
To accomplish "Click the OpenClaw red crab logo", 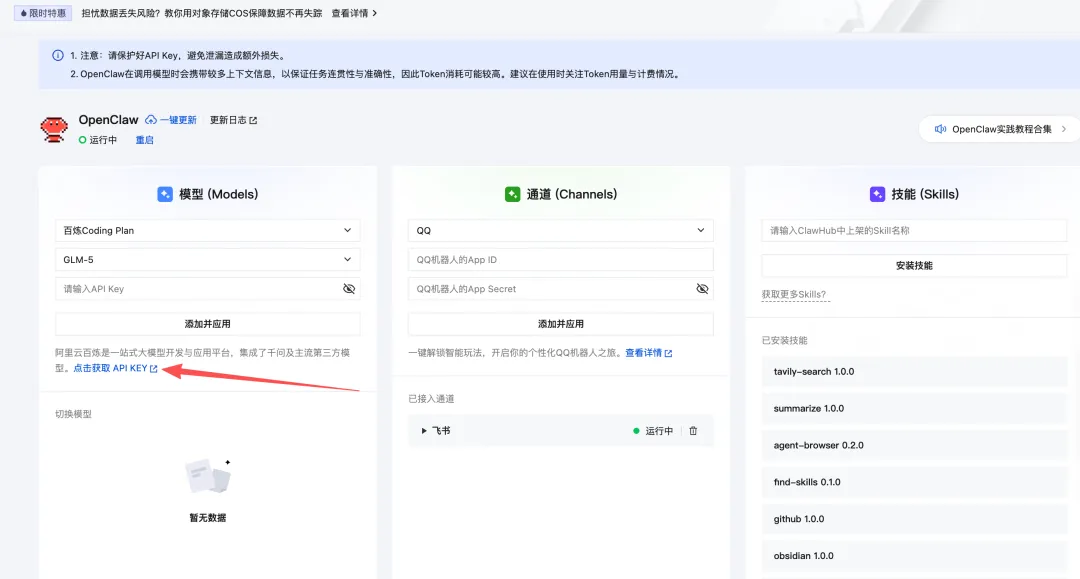I will pos(54,129).
